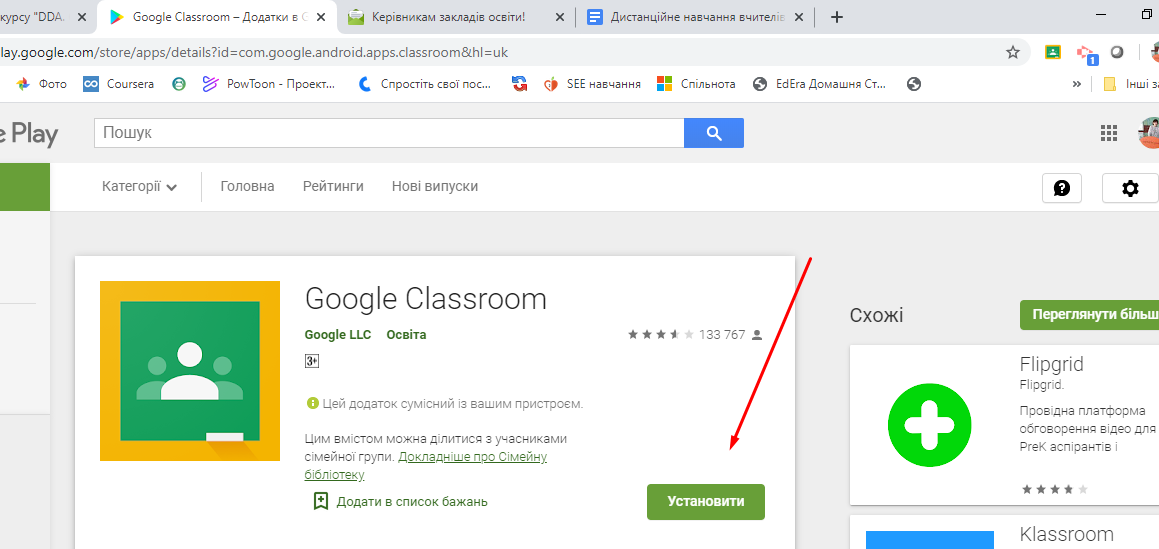Open the Flipgrid app icon

[929, 425]
